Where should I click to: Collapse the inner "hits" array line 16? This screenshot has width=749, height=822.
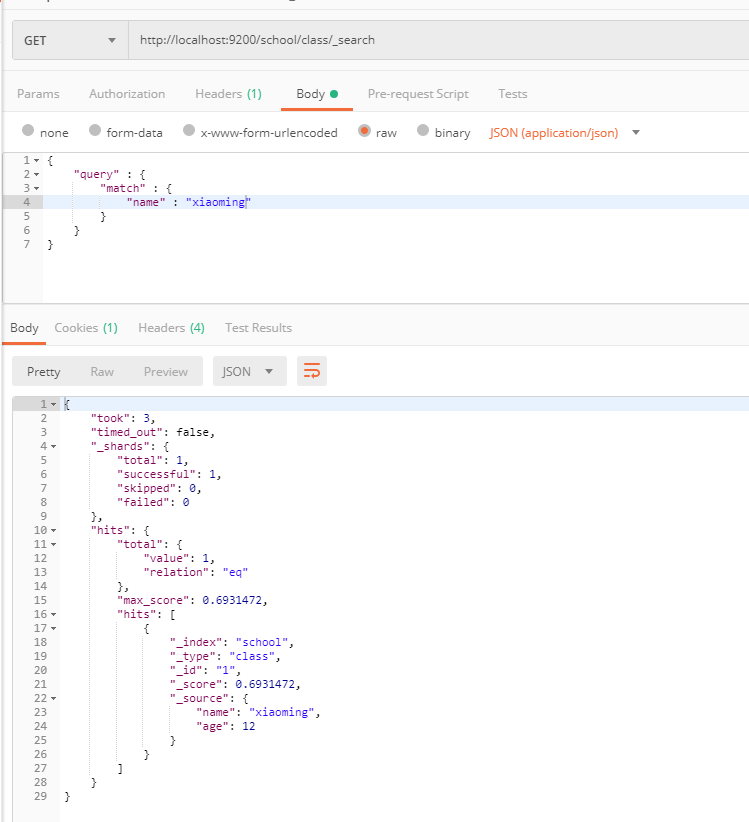coord(53,614)
